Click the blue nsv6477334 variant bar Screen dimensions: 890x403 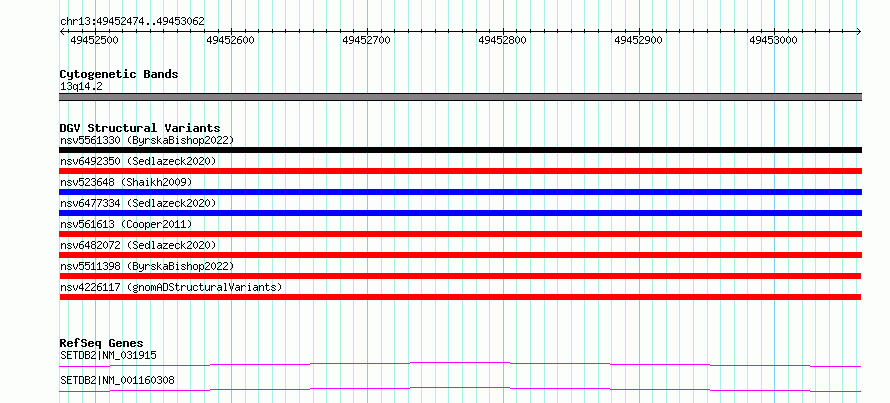pos(460,213)
